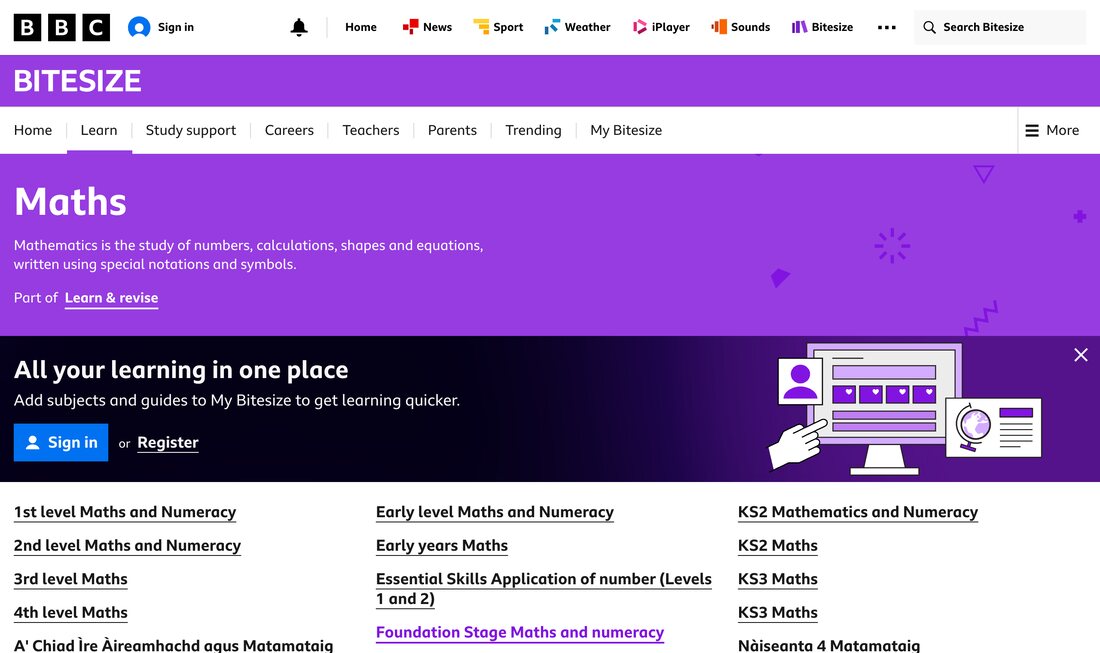Open the Bitesize Home tab
The image size is (1100, 653).
pyautogui.click(x=33, y=130)
